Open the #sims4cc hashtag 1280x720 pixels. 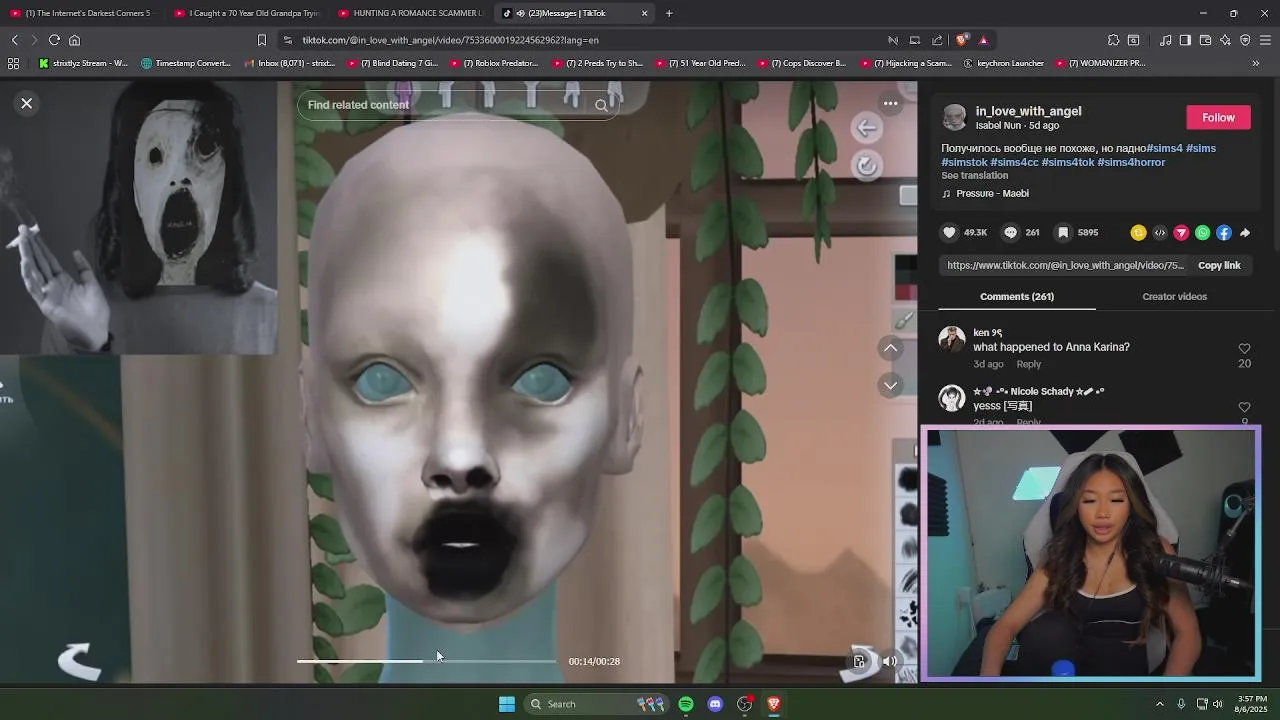[x=1014, y=162]
